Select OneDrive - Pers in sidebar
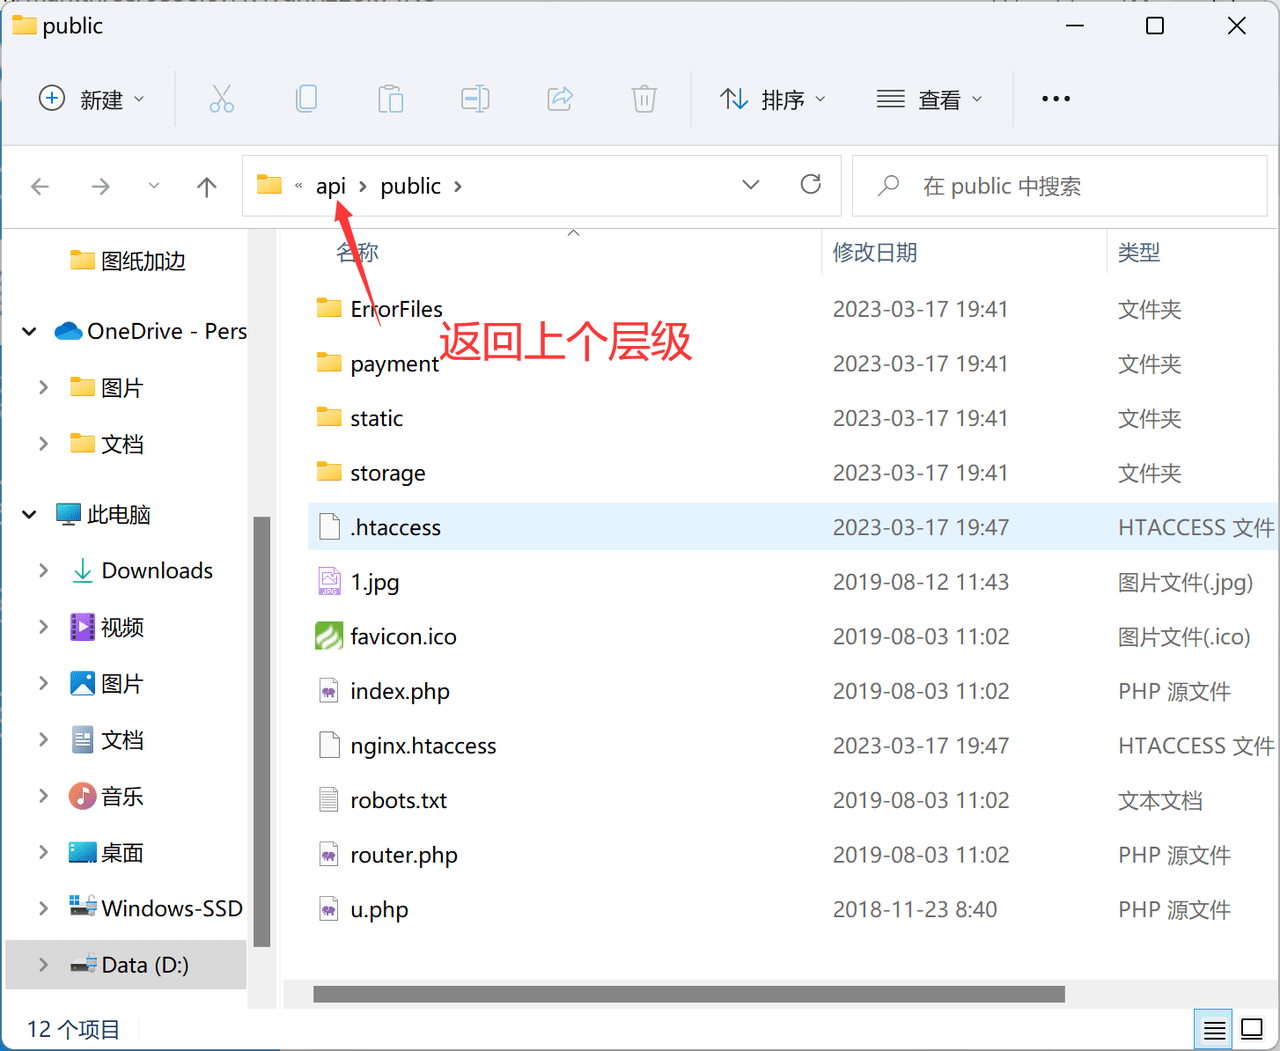Screen dimensions: 1280x1051 [150, 331]
